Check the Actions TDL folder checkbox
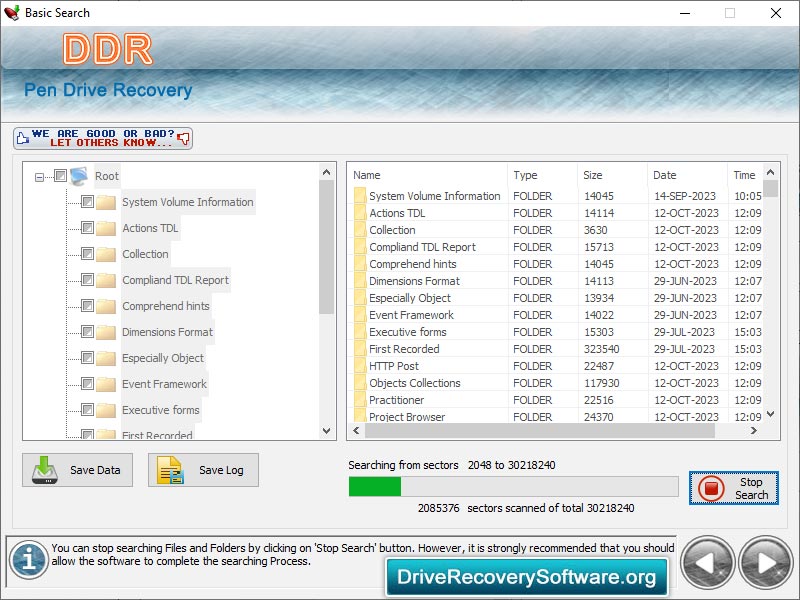 [87, 228]
